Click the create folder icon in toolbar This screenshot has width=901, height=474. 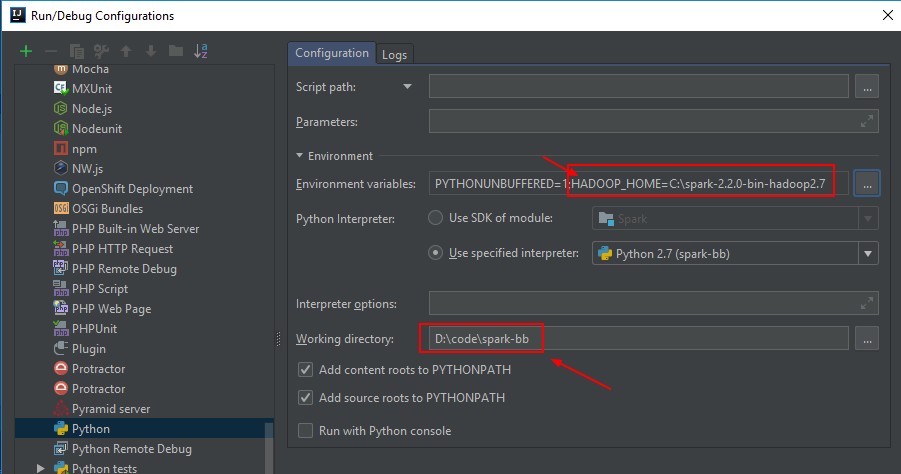coord(176,51)
